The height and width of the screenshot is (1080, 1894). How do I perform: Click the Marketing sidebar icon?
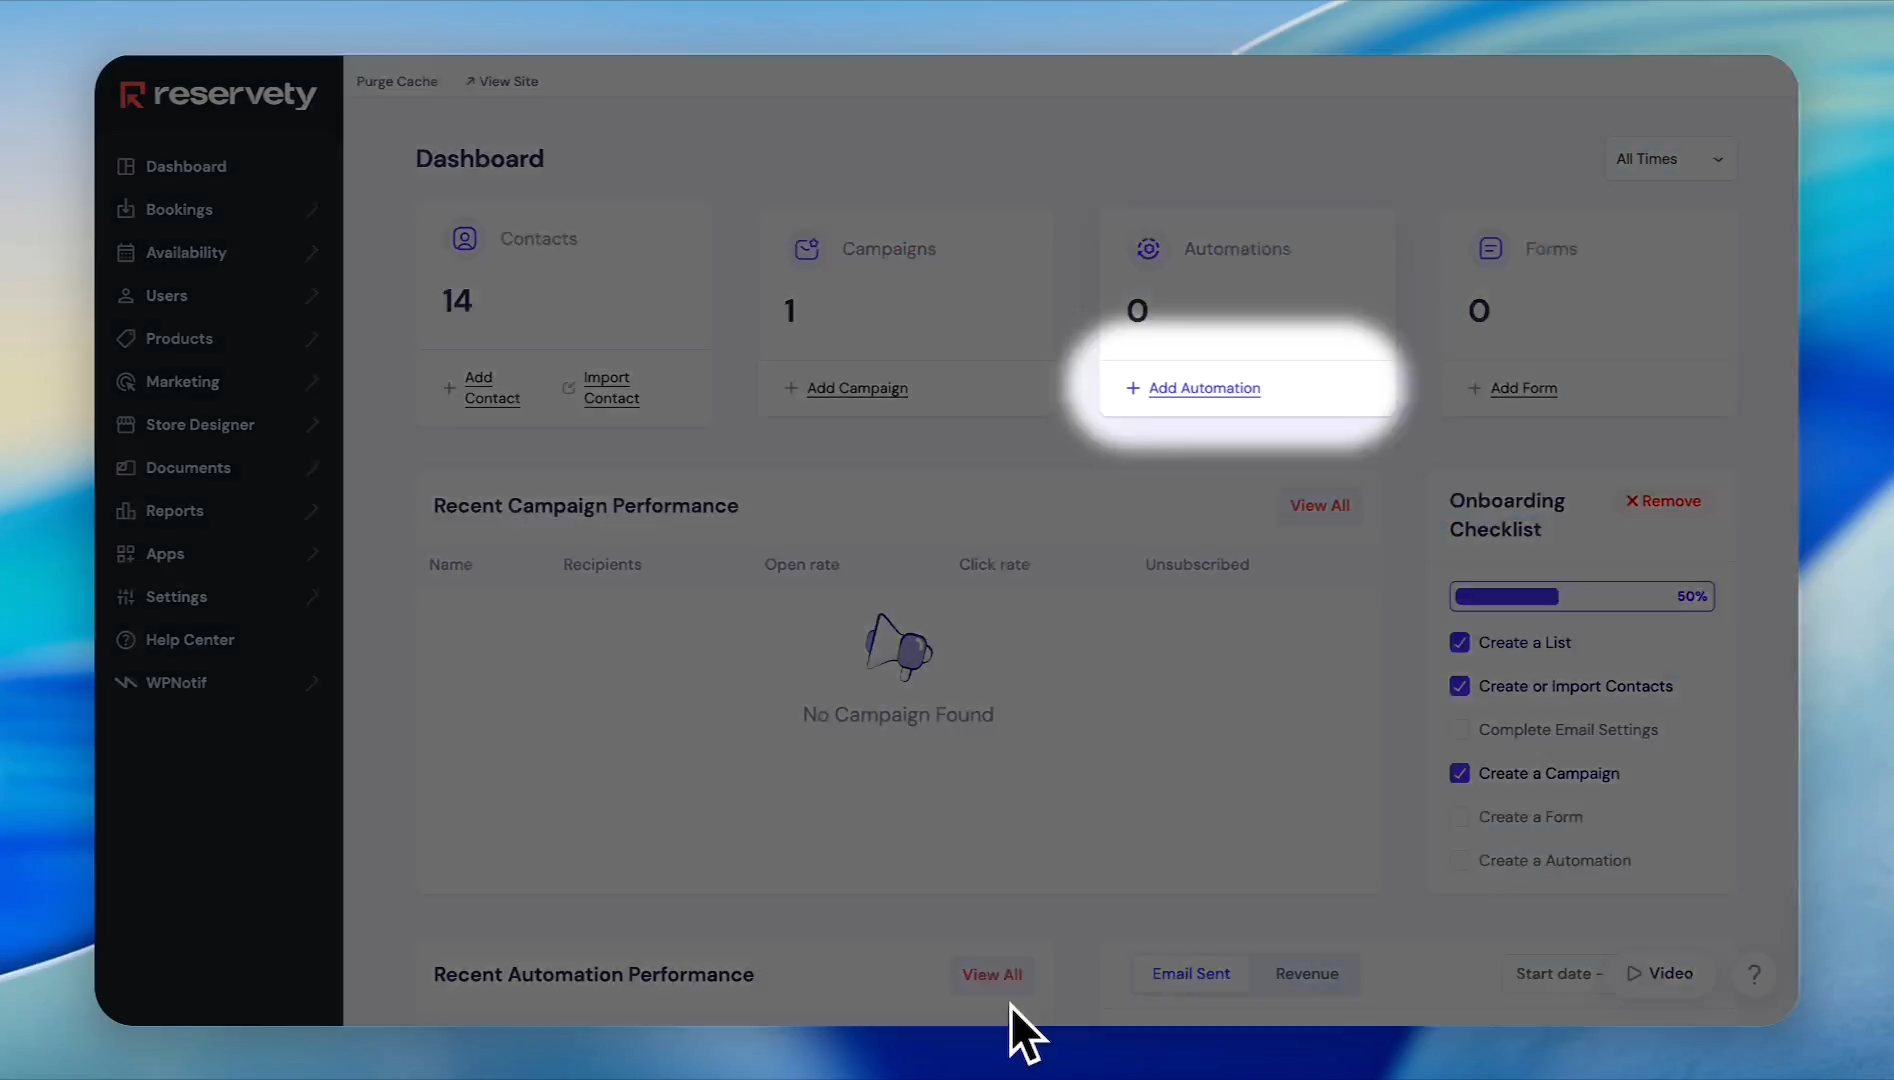[x=125, y=381]
